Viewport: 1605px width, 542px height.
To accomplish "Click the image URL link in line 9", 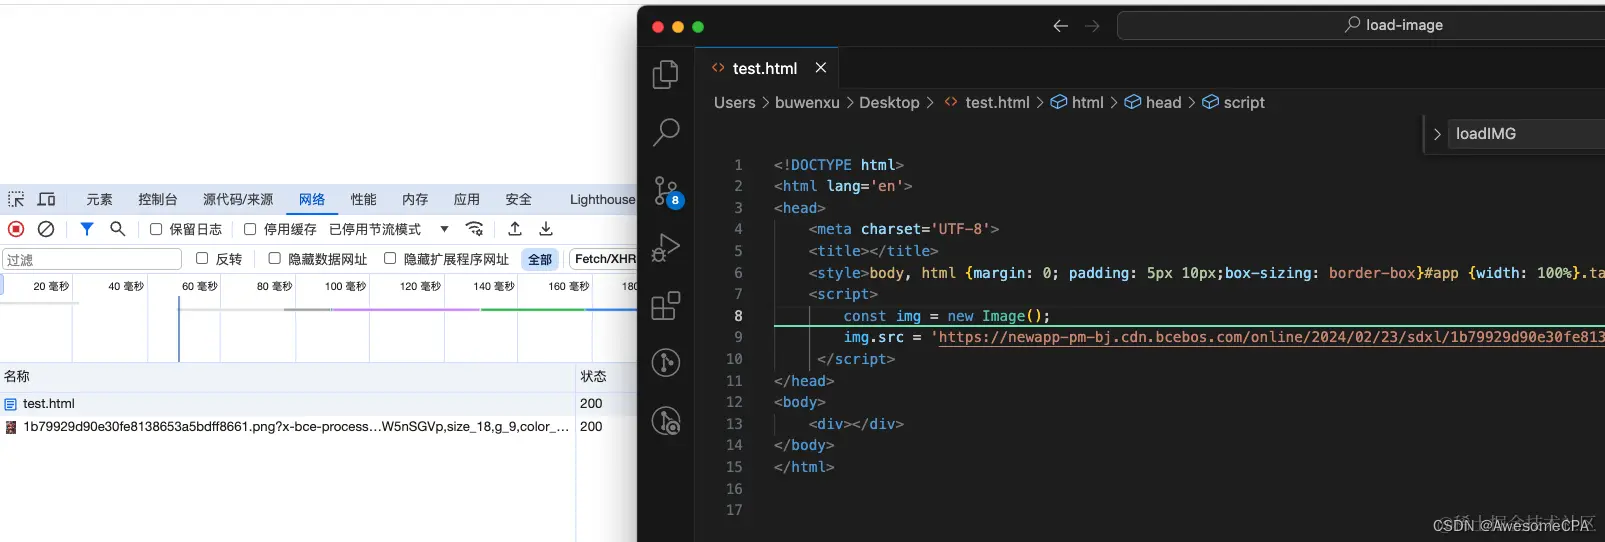I will [1271, 337].
